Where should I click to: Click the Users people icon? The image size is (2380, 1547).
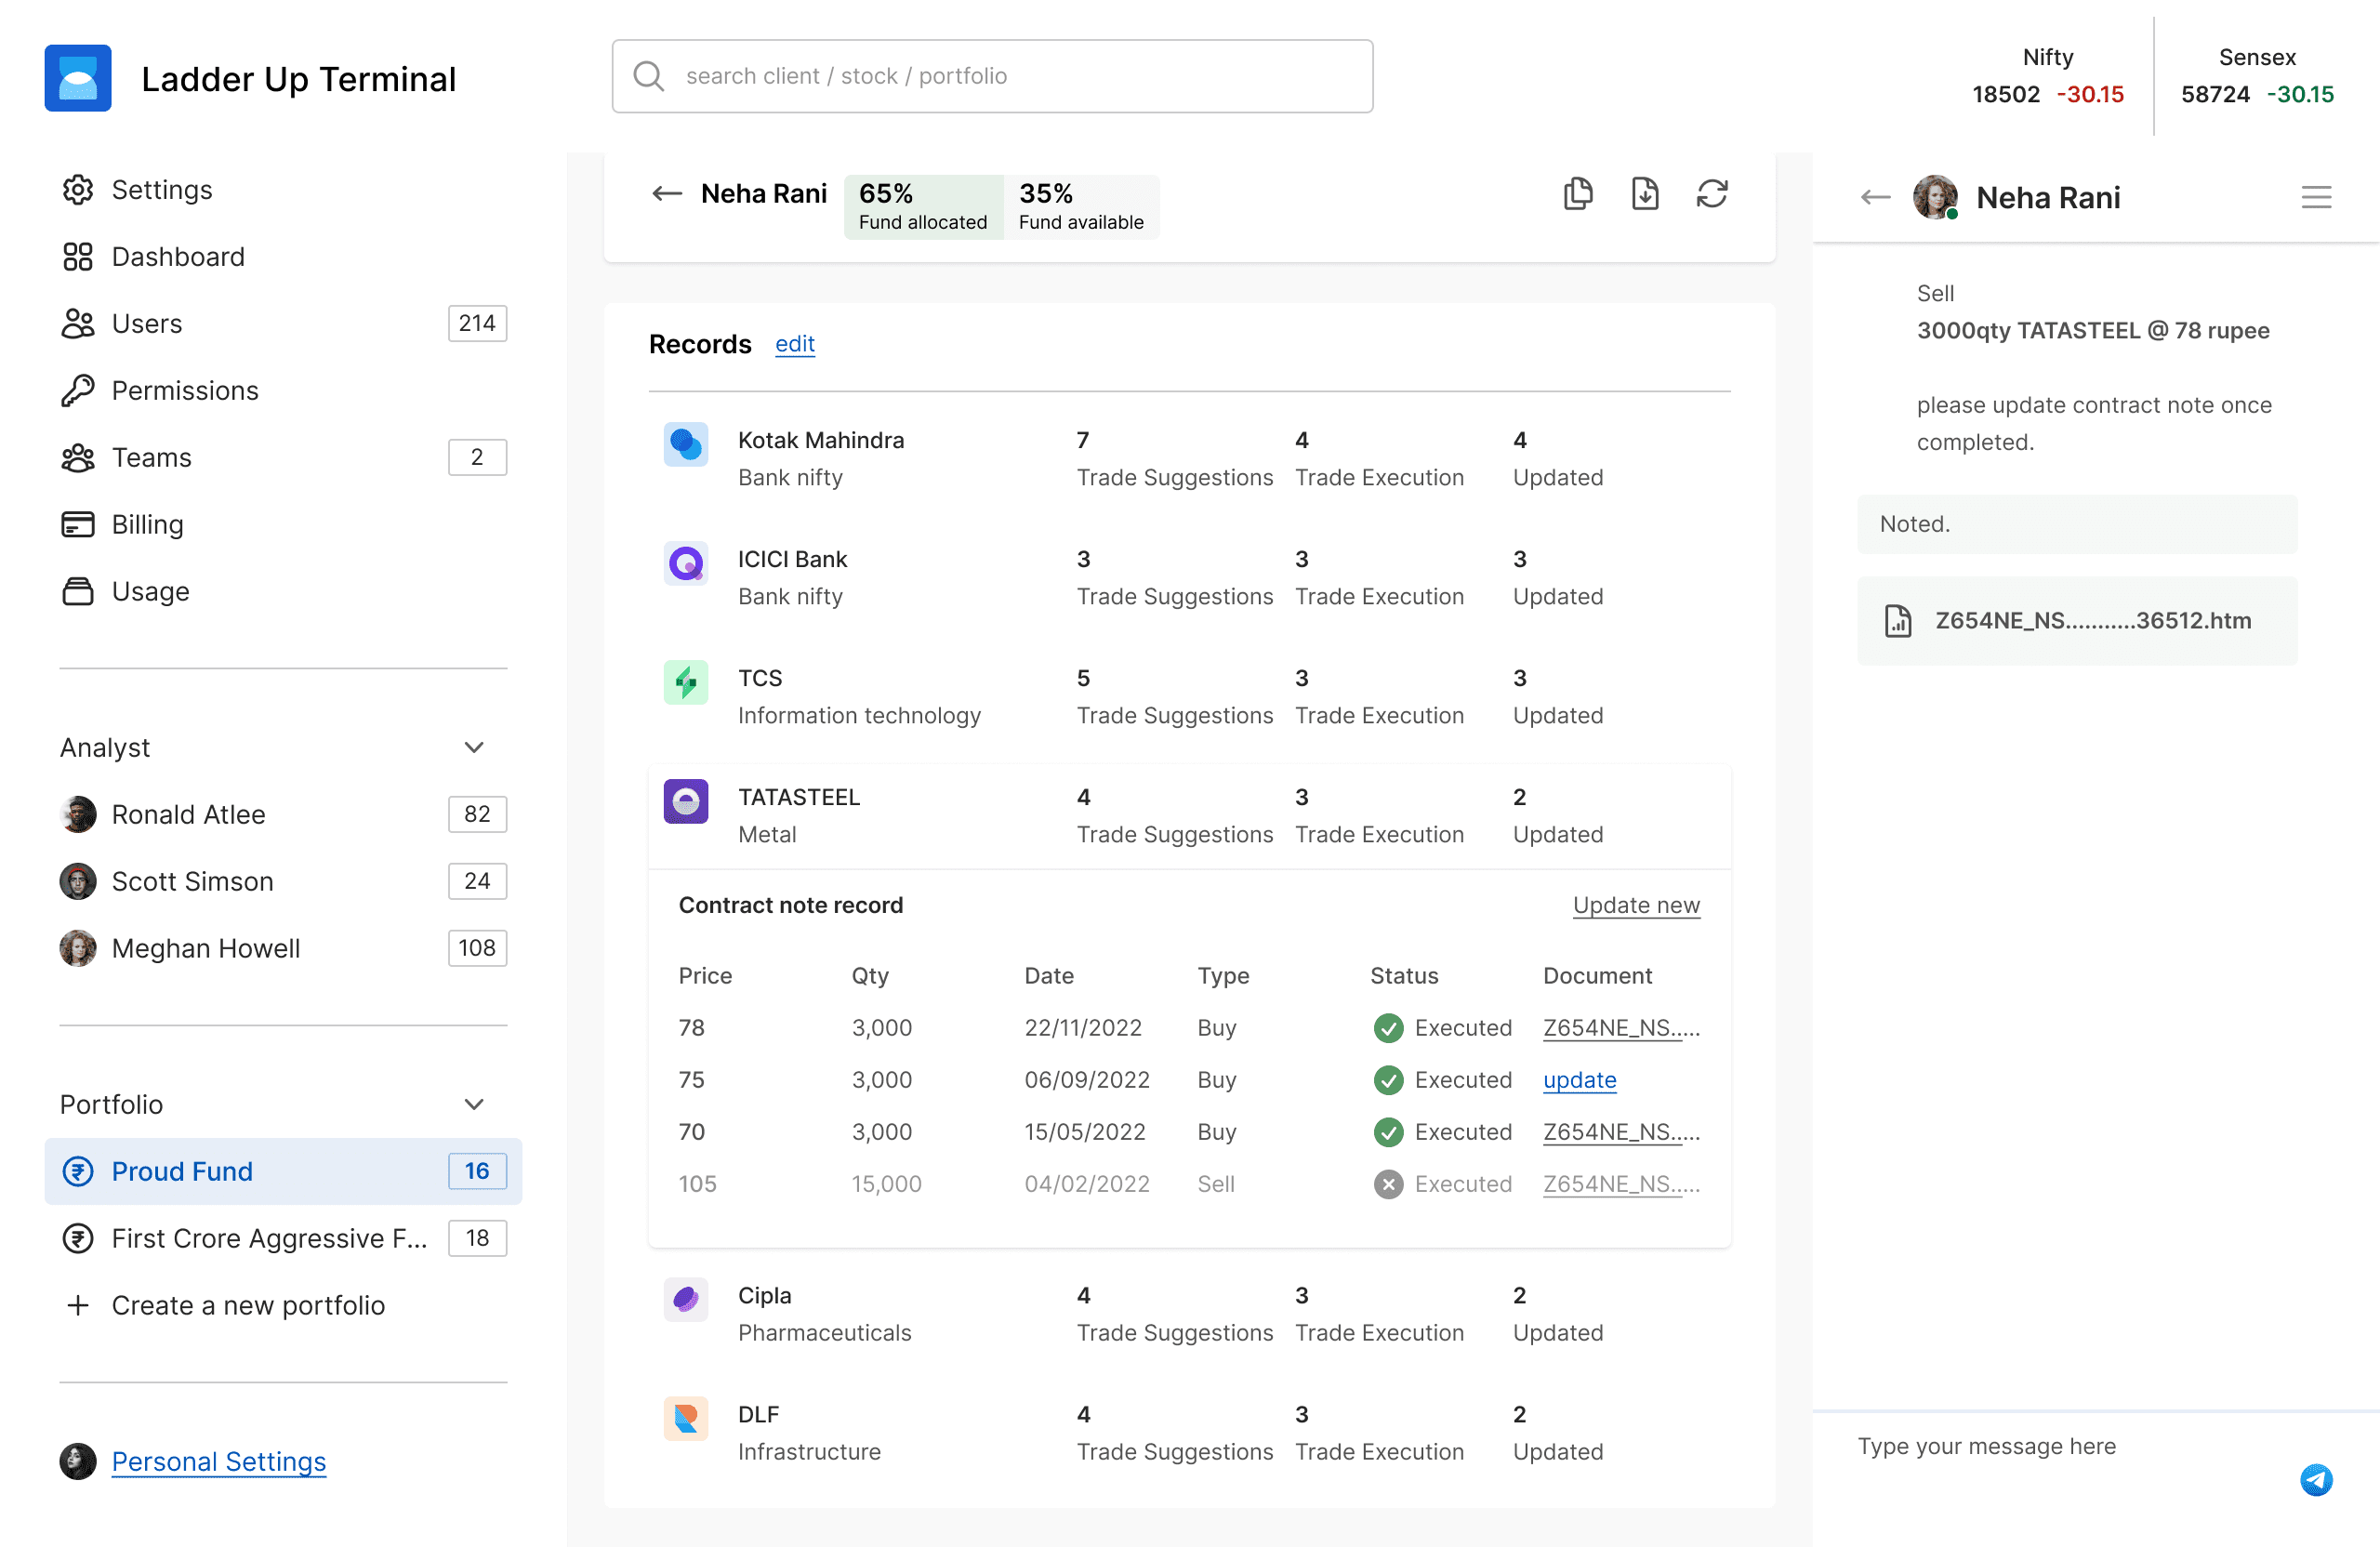tap(78, 324)
